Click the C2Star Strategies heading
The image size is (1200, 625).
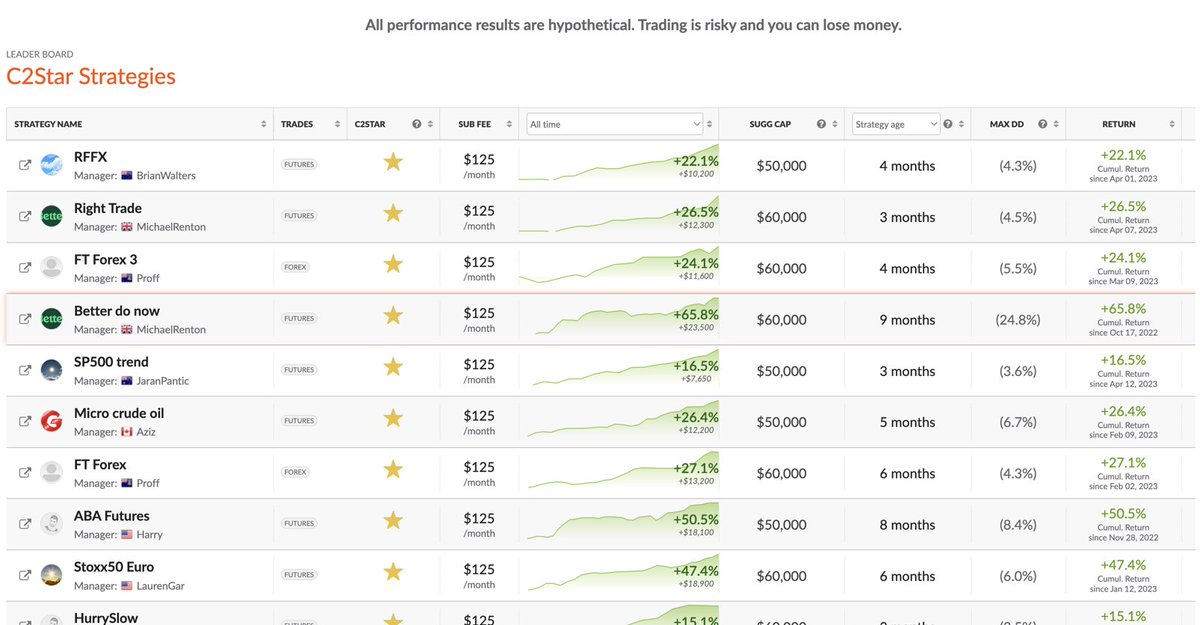click(91, 76)
